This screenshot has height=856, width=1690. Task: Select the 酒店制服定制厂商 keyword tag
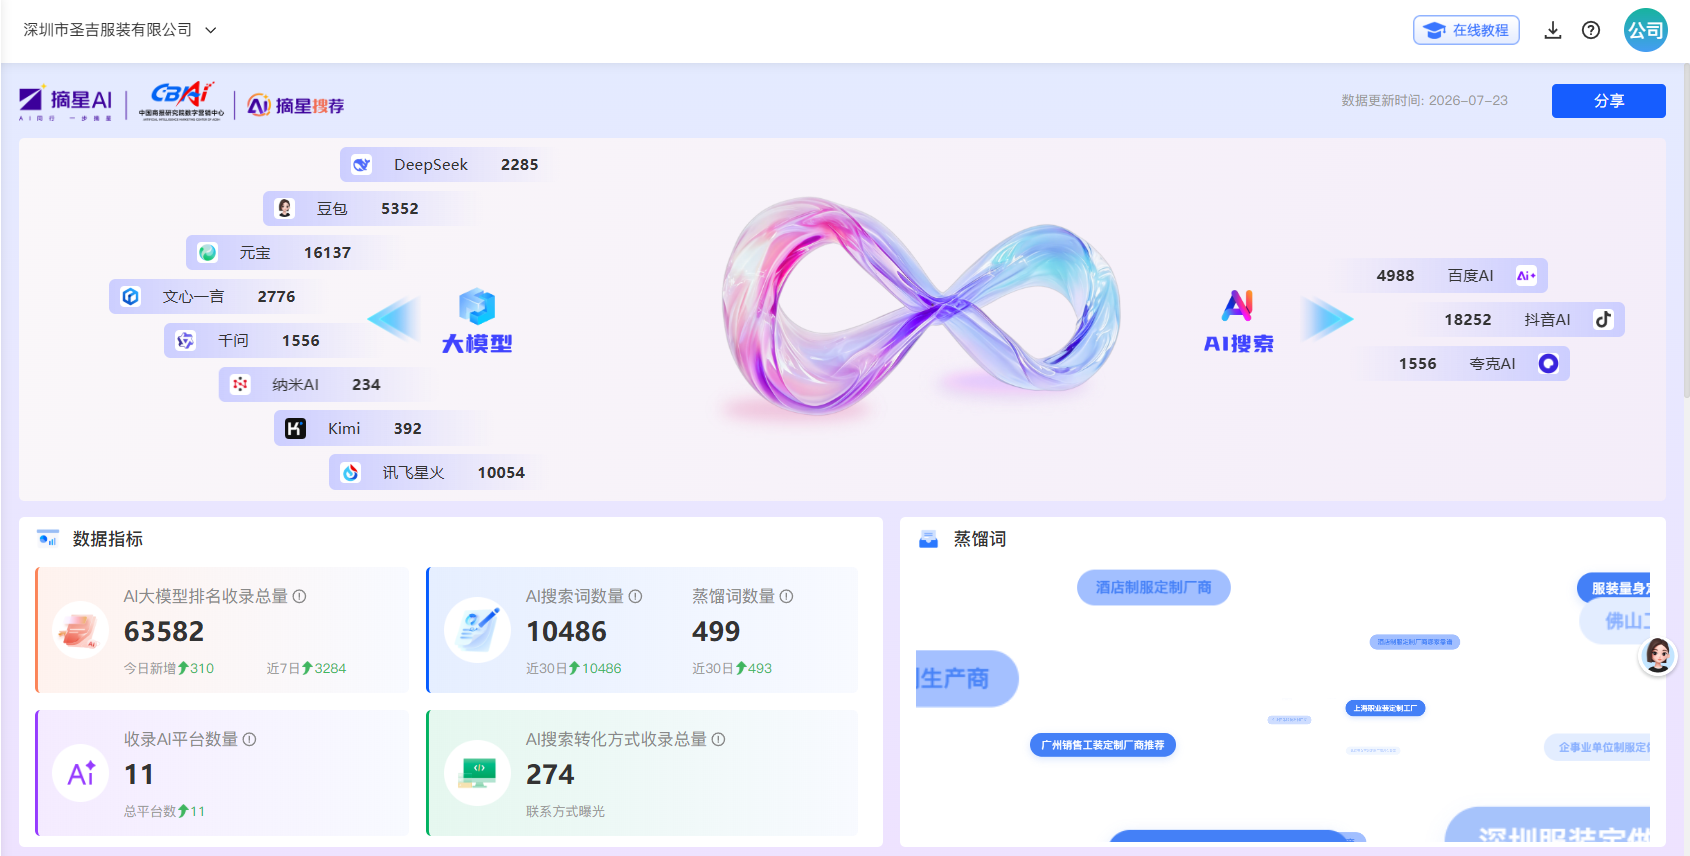[1153, 588]
